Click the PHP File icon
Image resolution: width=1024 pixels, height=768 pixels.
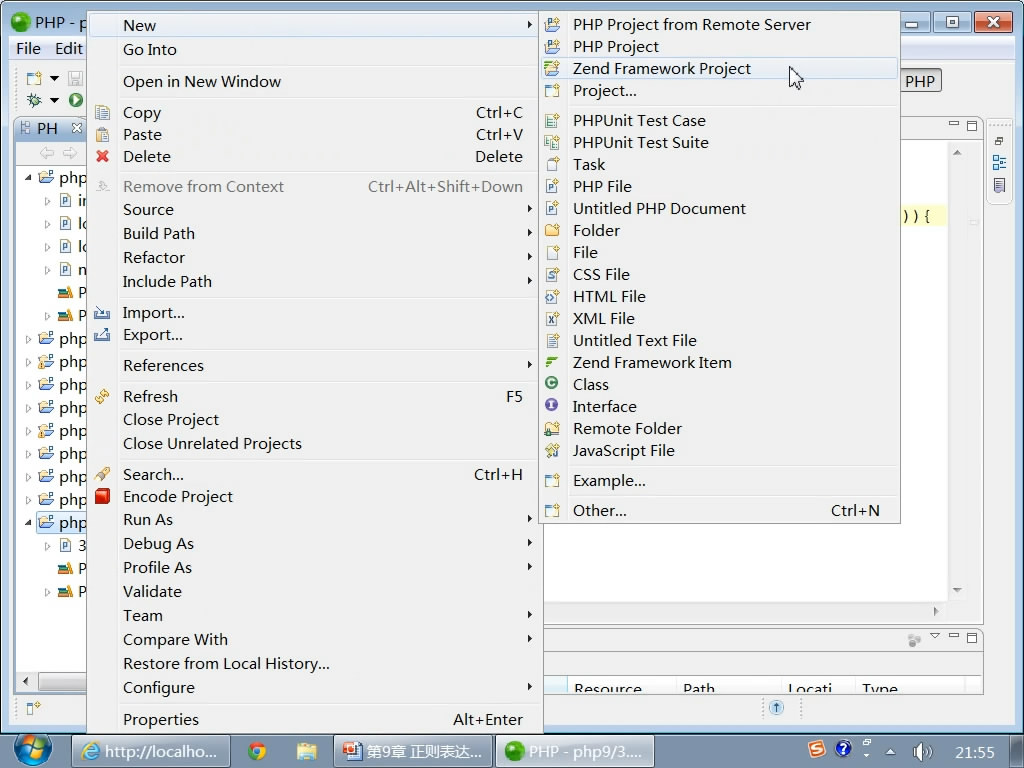click(552, 187)
